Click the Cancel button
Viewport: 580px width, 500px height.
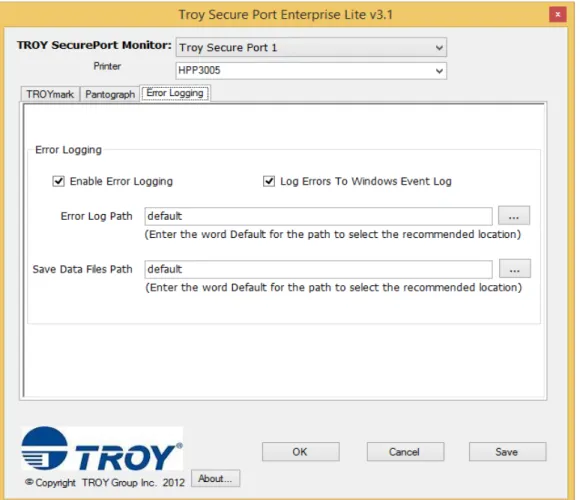coord(405,452)
